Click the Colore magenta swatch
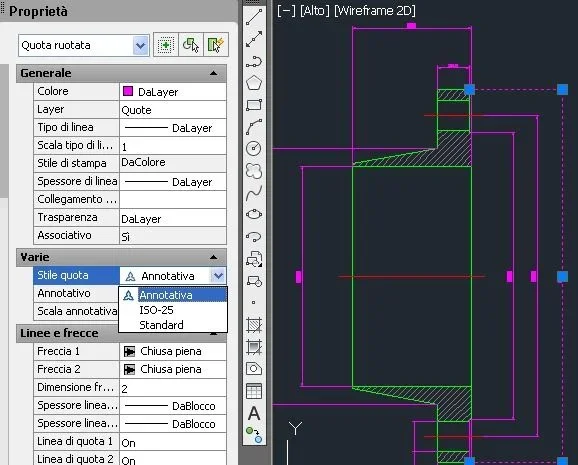 tap(128, 91)
